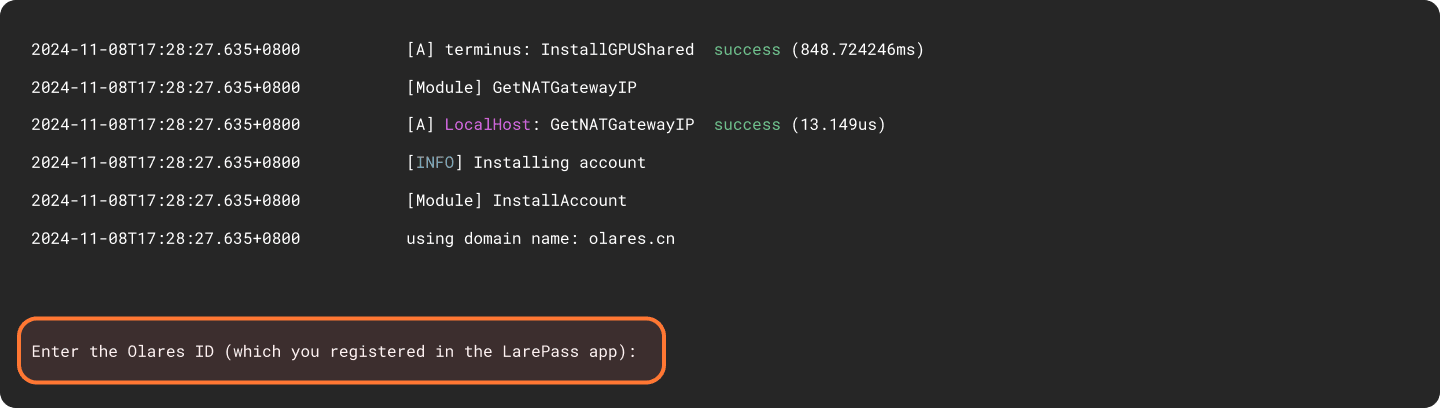The height and width of the screenshot is (408, 1440).
Task: Click the timestamp beside the [INFO] entry
Action: [x=165, y=163]
